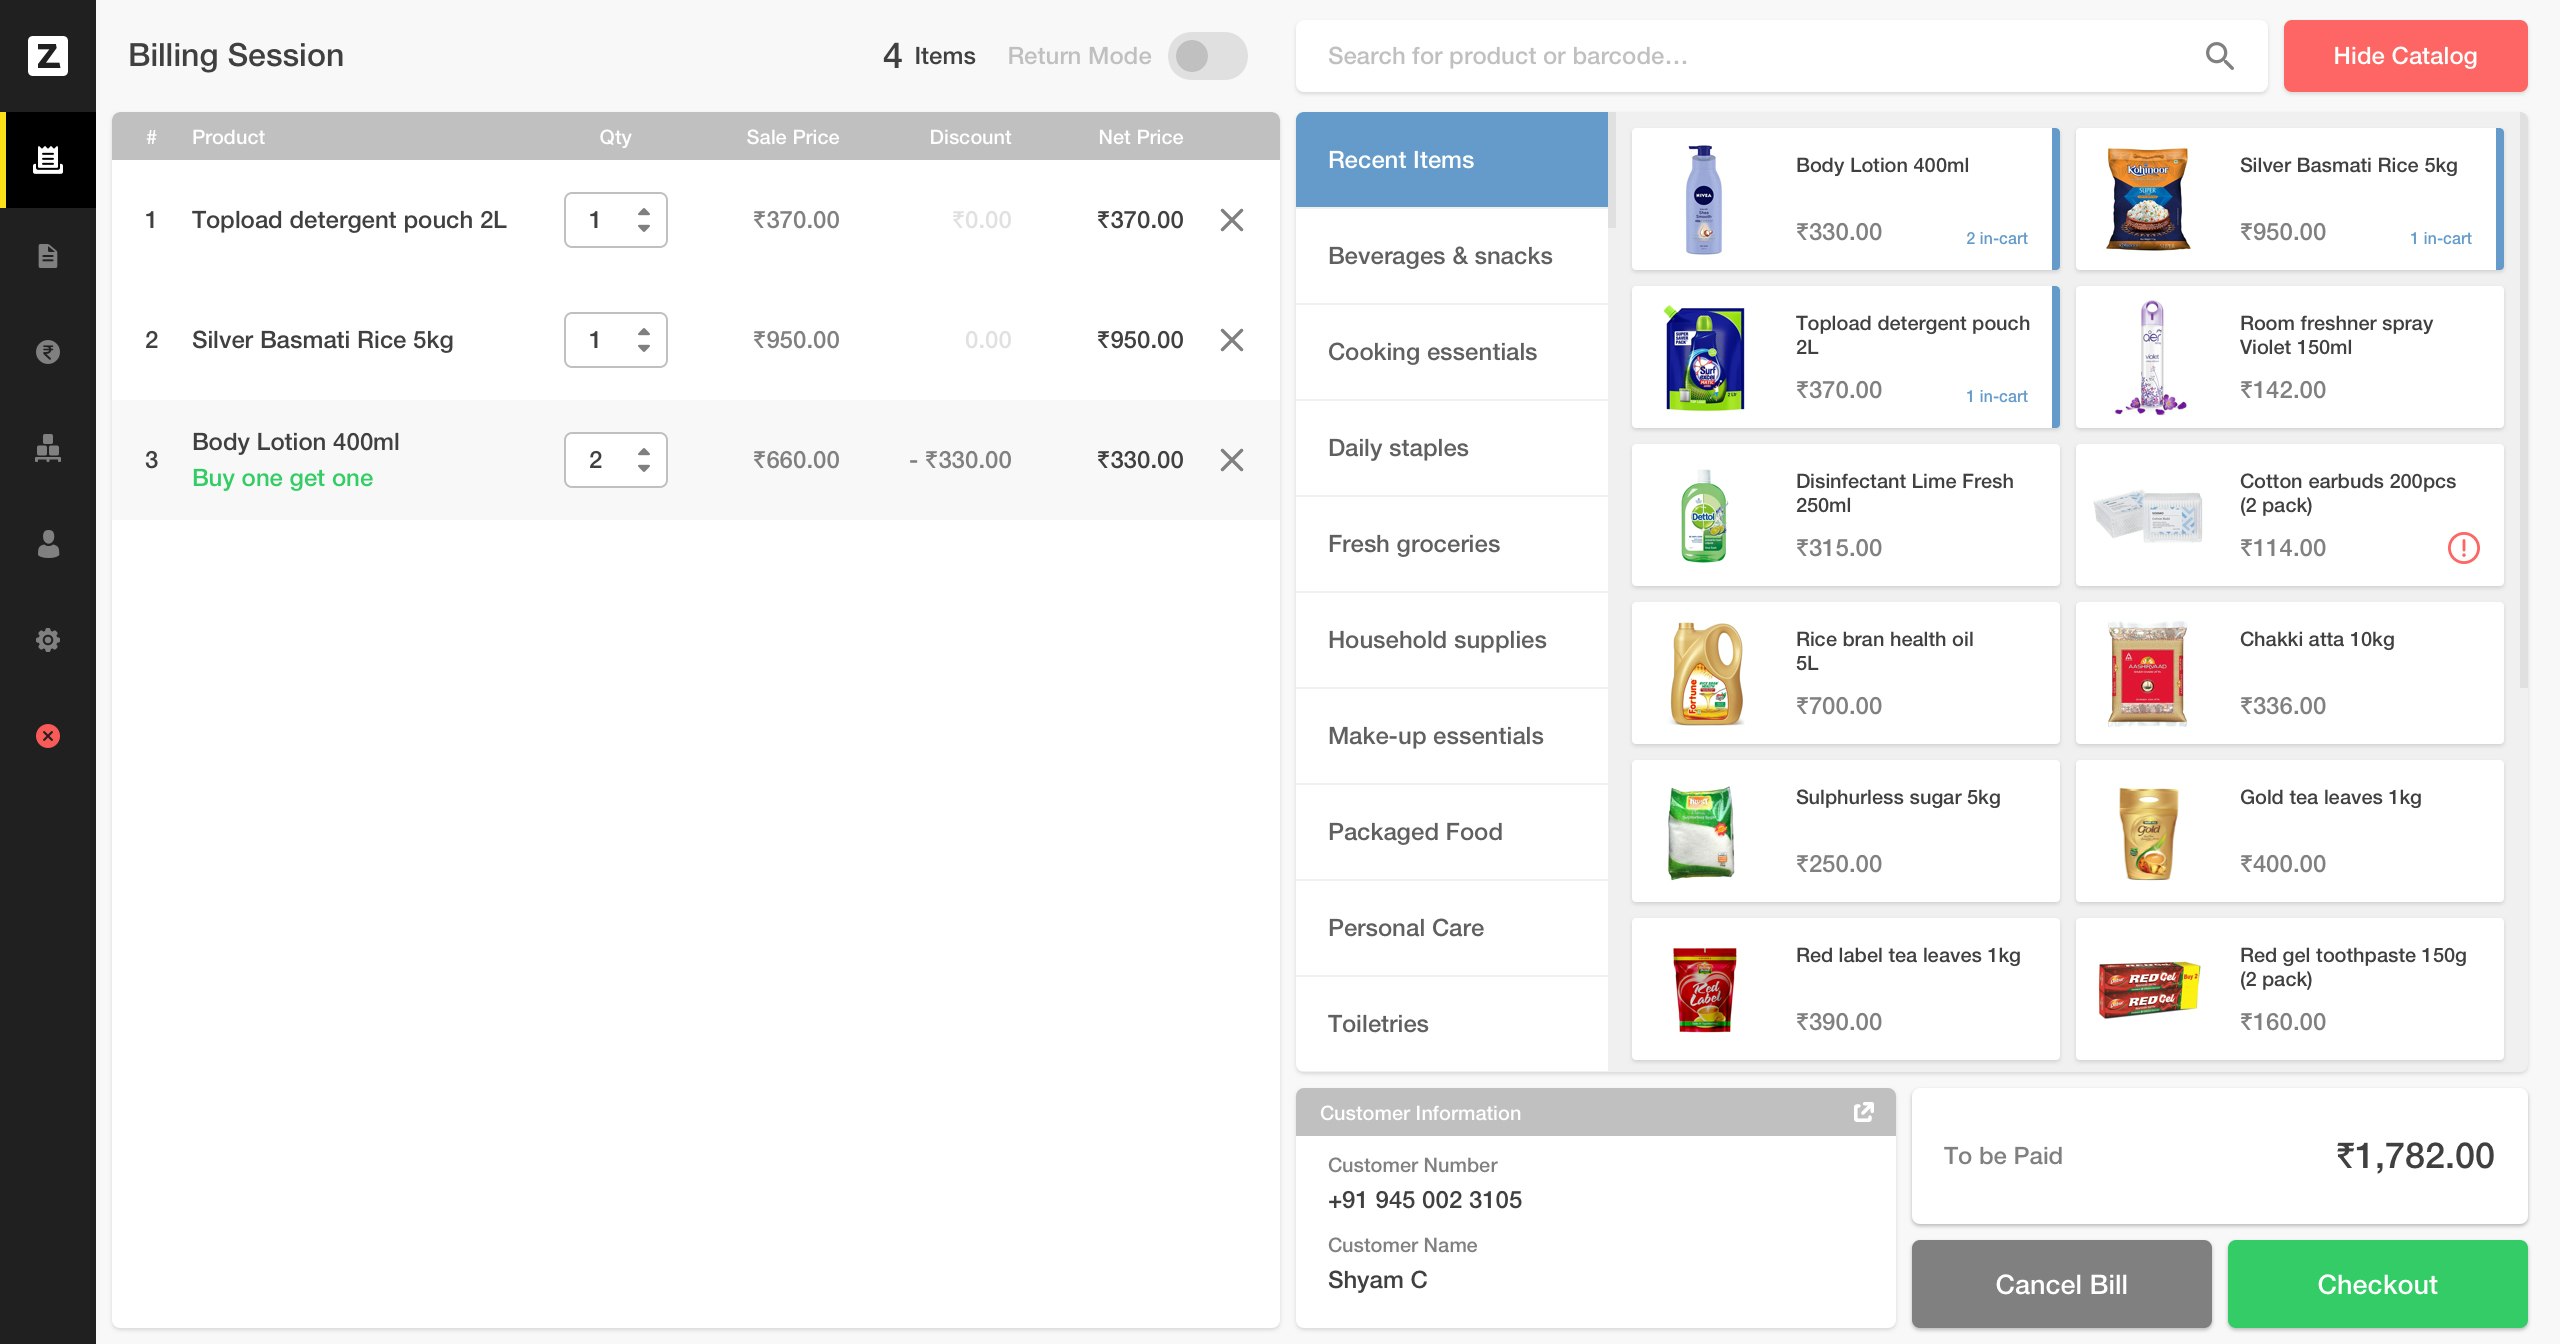
Task: Click the search magnifier icon
Action: click(x=2219, y=56)
